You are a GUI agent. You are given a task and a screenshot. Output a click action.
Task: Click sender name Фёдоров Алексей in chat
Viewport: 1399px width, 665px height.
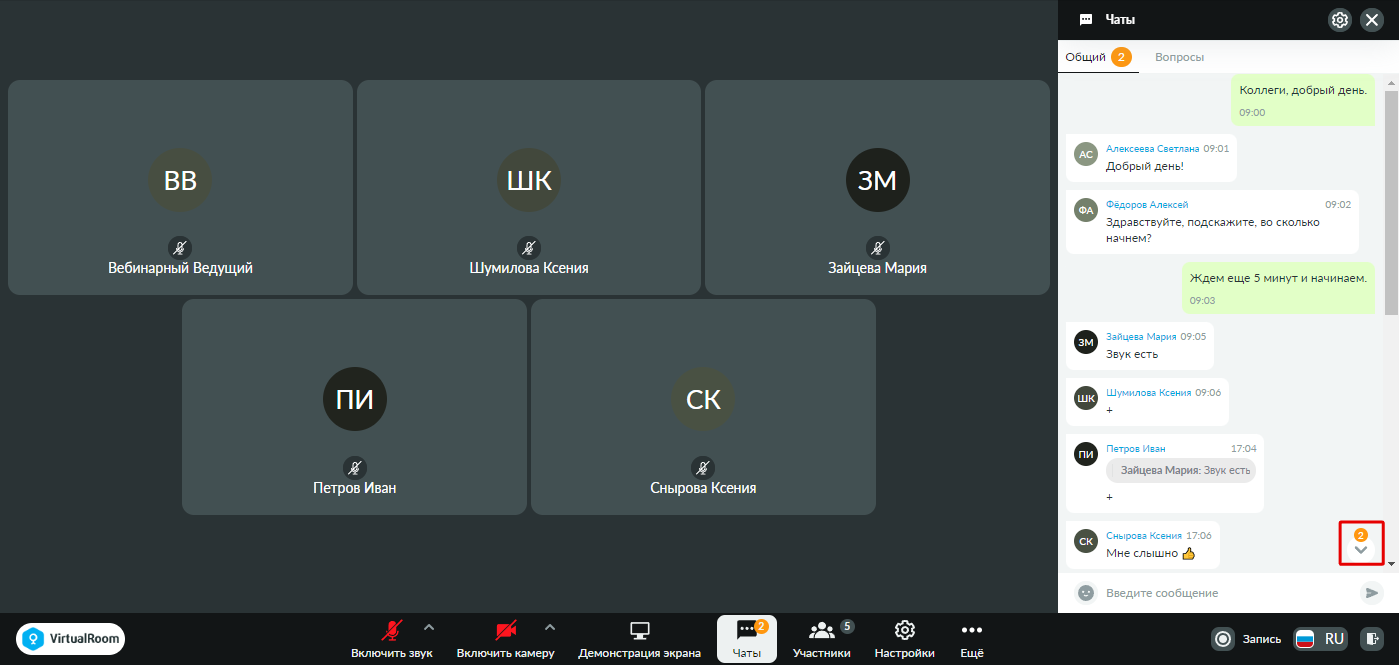pos(1147,204)
